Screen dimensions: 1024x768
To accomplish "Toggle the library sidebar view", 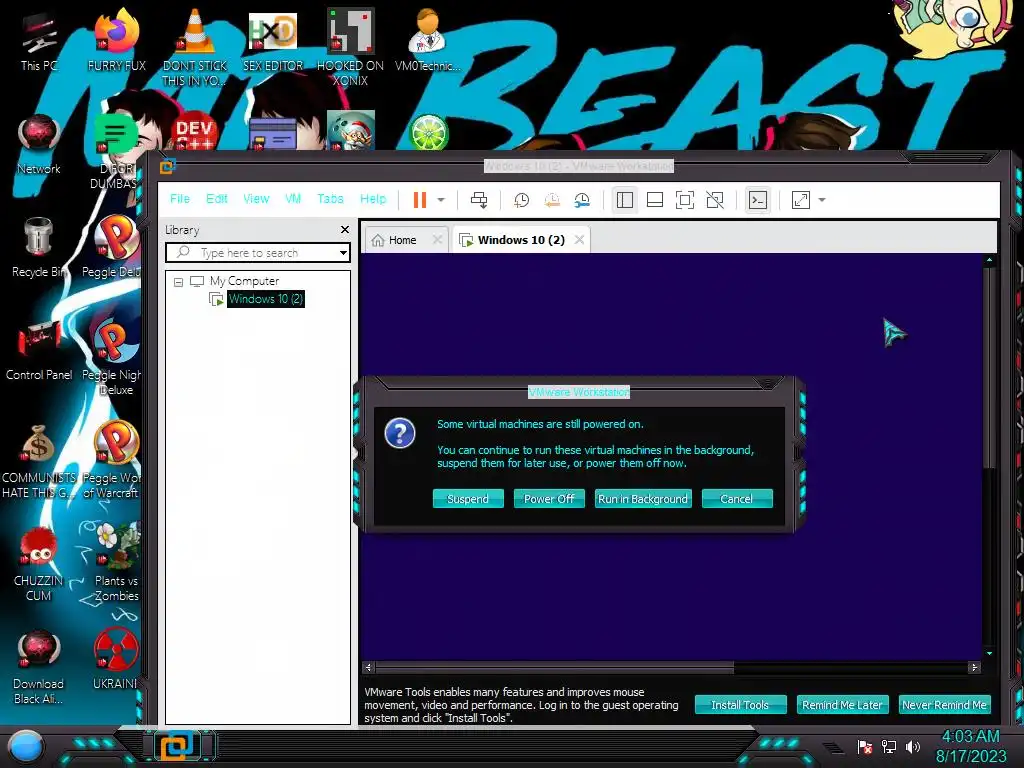I will [x=625, y=200].
